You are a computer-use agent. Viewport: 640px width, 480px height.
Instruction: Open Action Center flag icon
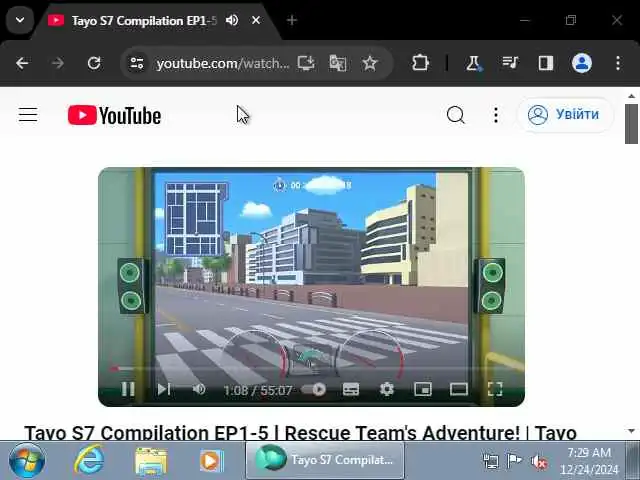tap(514, 461)
